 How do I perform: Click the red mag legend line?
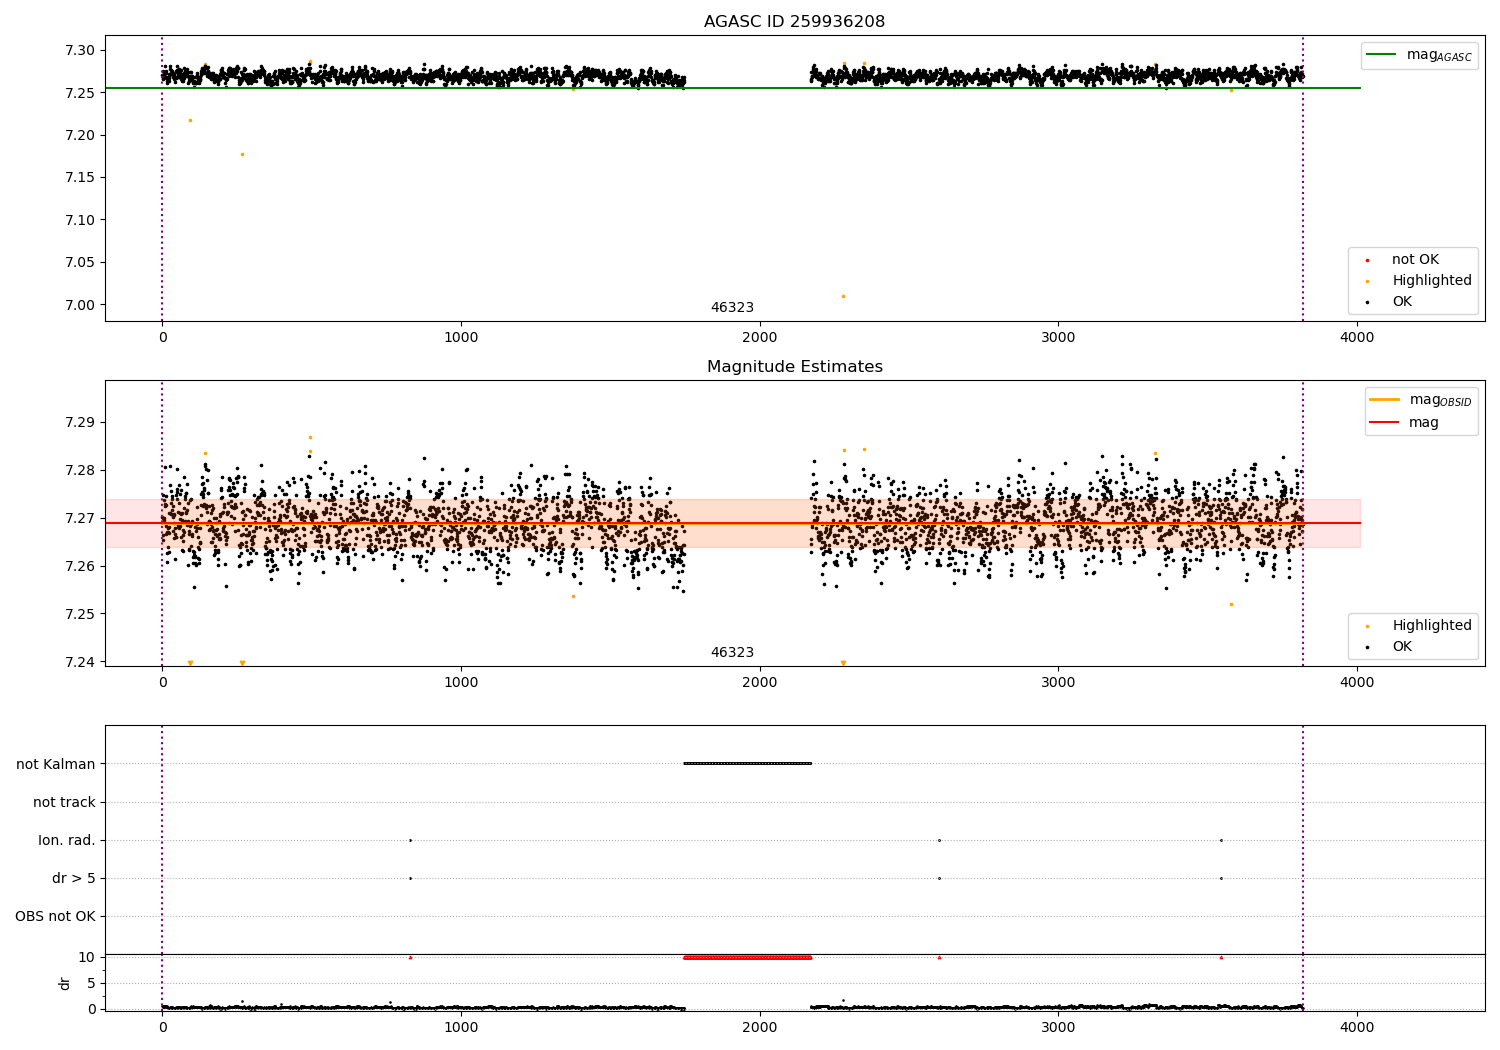[1385, 423]
